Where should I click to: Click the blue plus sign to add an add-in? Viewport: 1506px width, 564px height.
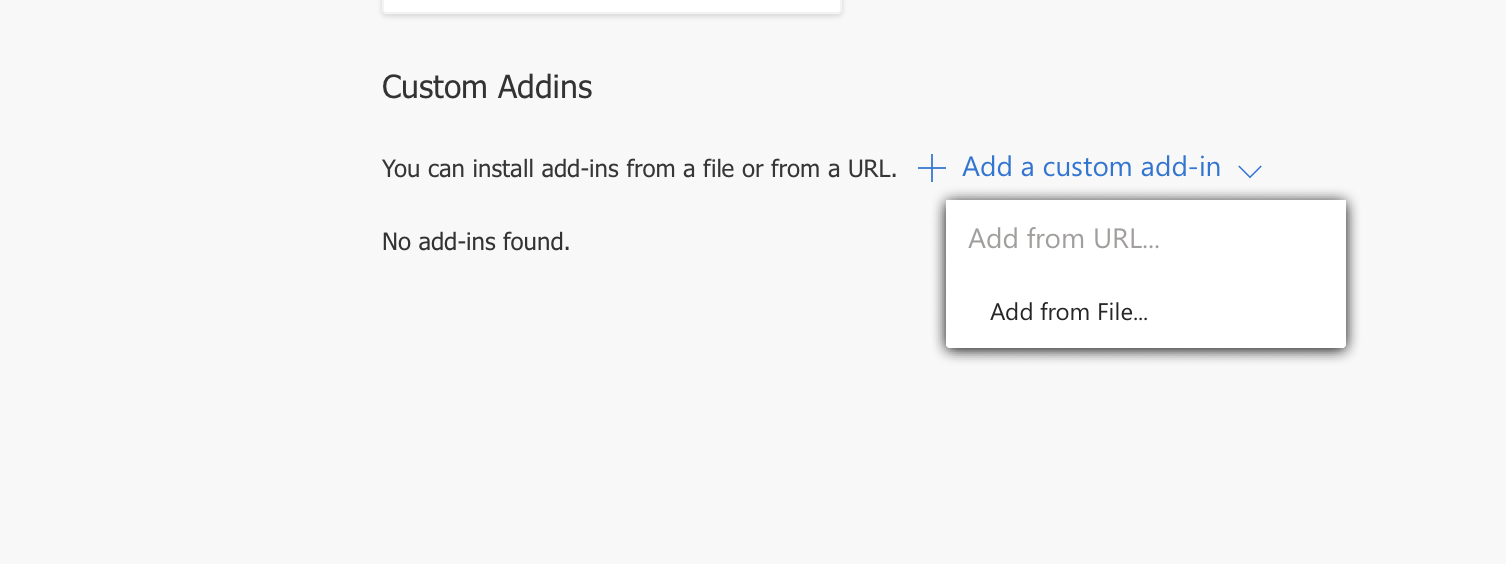932,169
